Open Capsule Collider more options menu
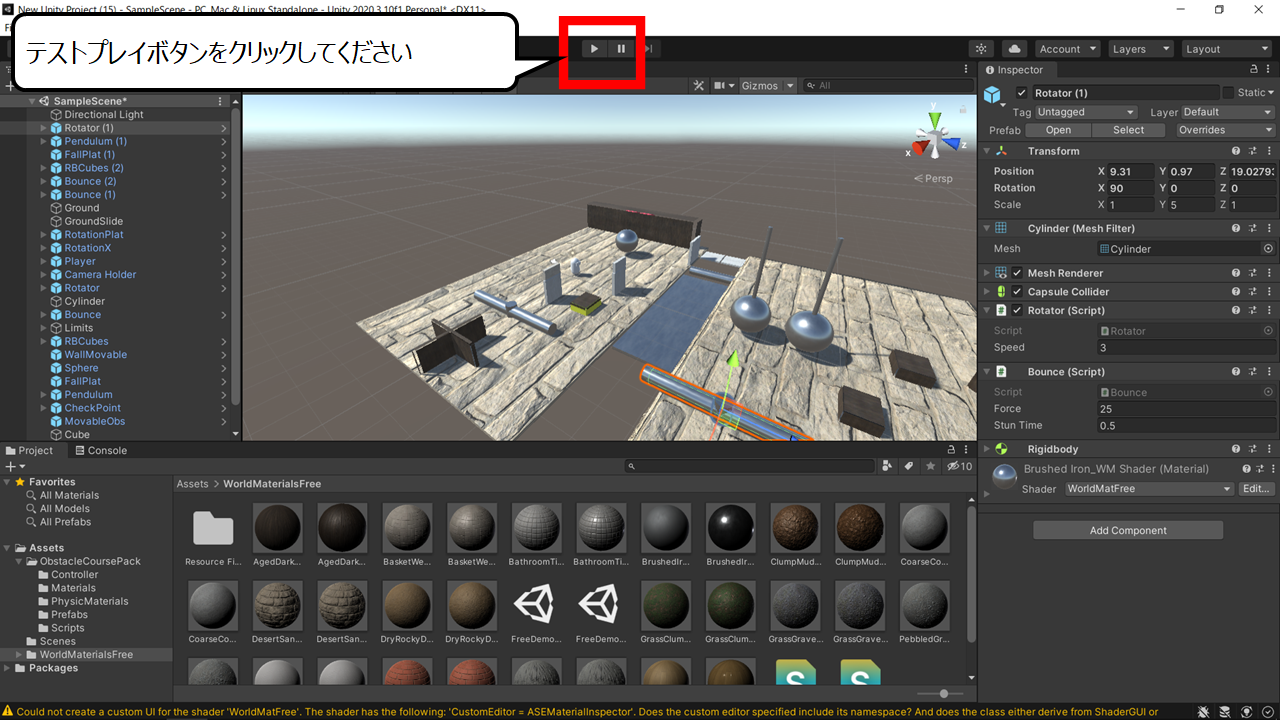The height and width of the screenshot is (720, 1280). pyautogui.click(x=1269, y=292)
